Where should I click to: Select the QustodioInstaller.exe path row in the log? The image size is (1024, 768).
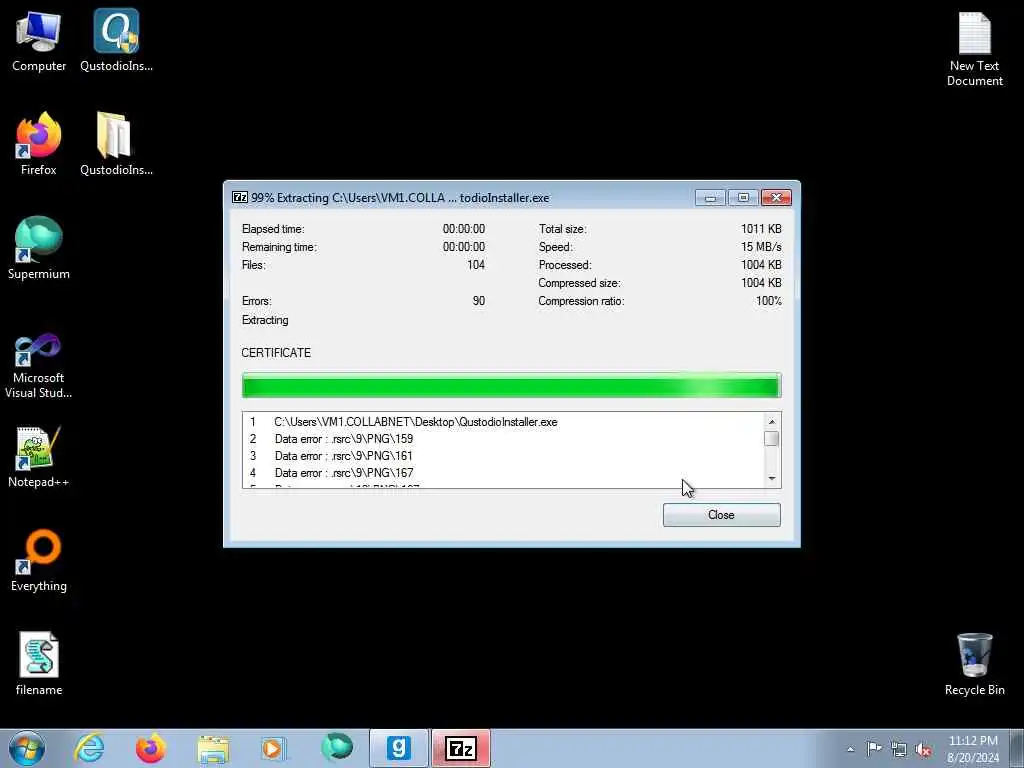tap(503, 422)
